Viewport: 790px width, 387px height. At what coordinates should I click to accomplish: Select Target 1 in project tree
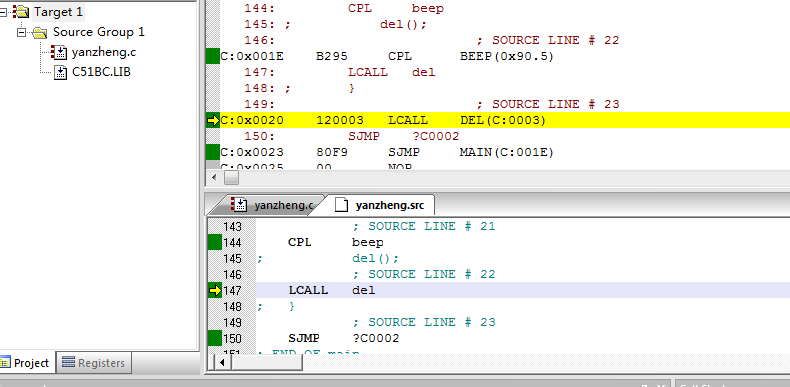point(58,11)
